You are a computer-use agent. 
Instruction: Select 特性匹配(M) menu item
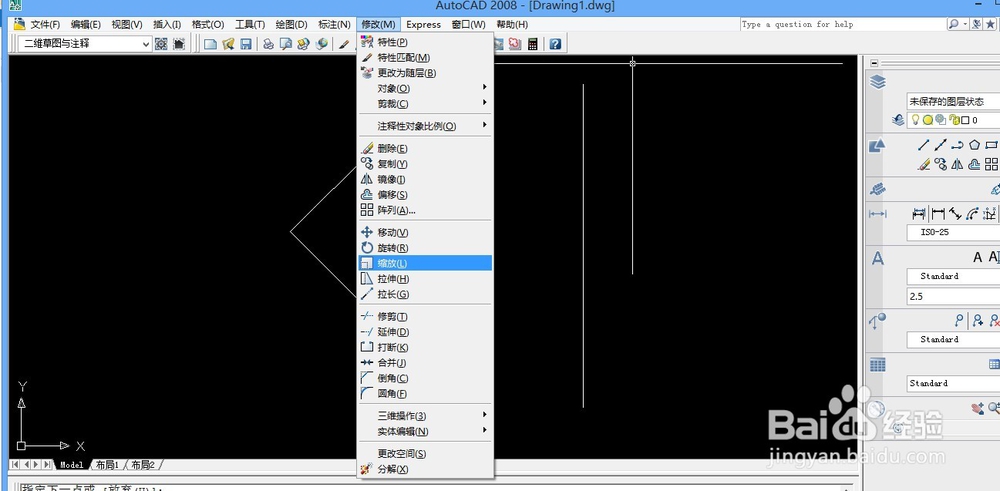[425, 57]
